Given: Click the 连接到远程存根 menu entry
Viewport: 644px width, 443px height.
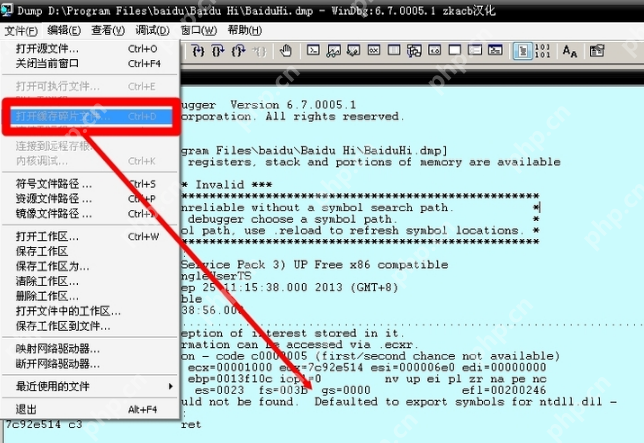Looking at the screenshot, I should pyautogui.click(x=90, y=146).
